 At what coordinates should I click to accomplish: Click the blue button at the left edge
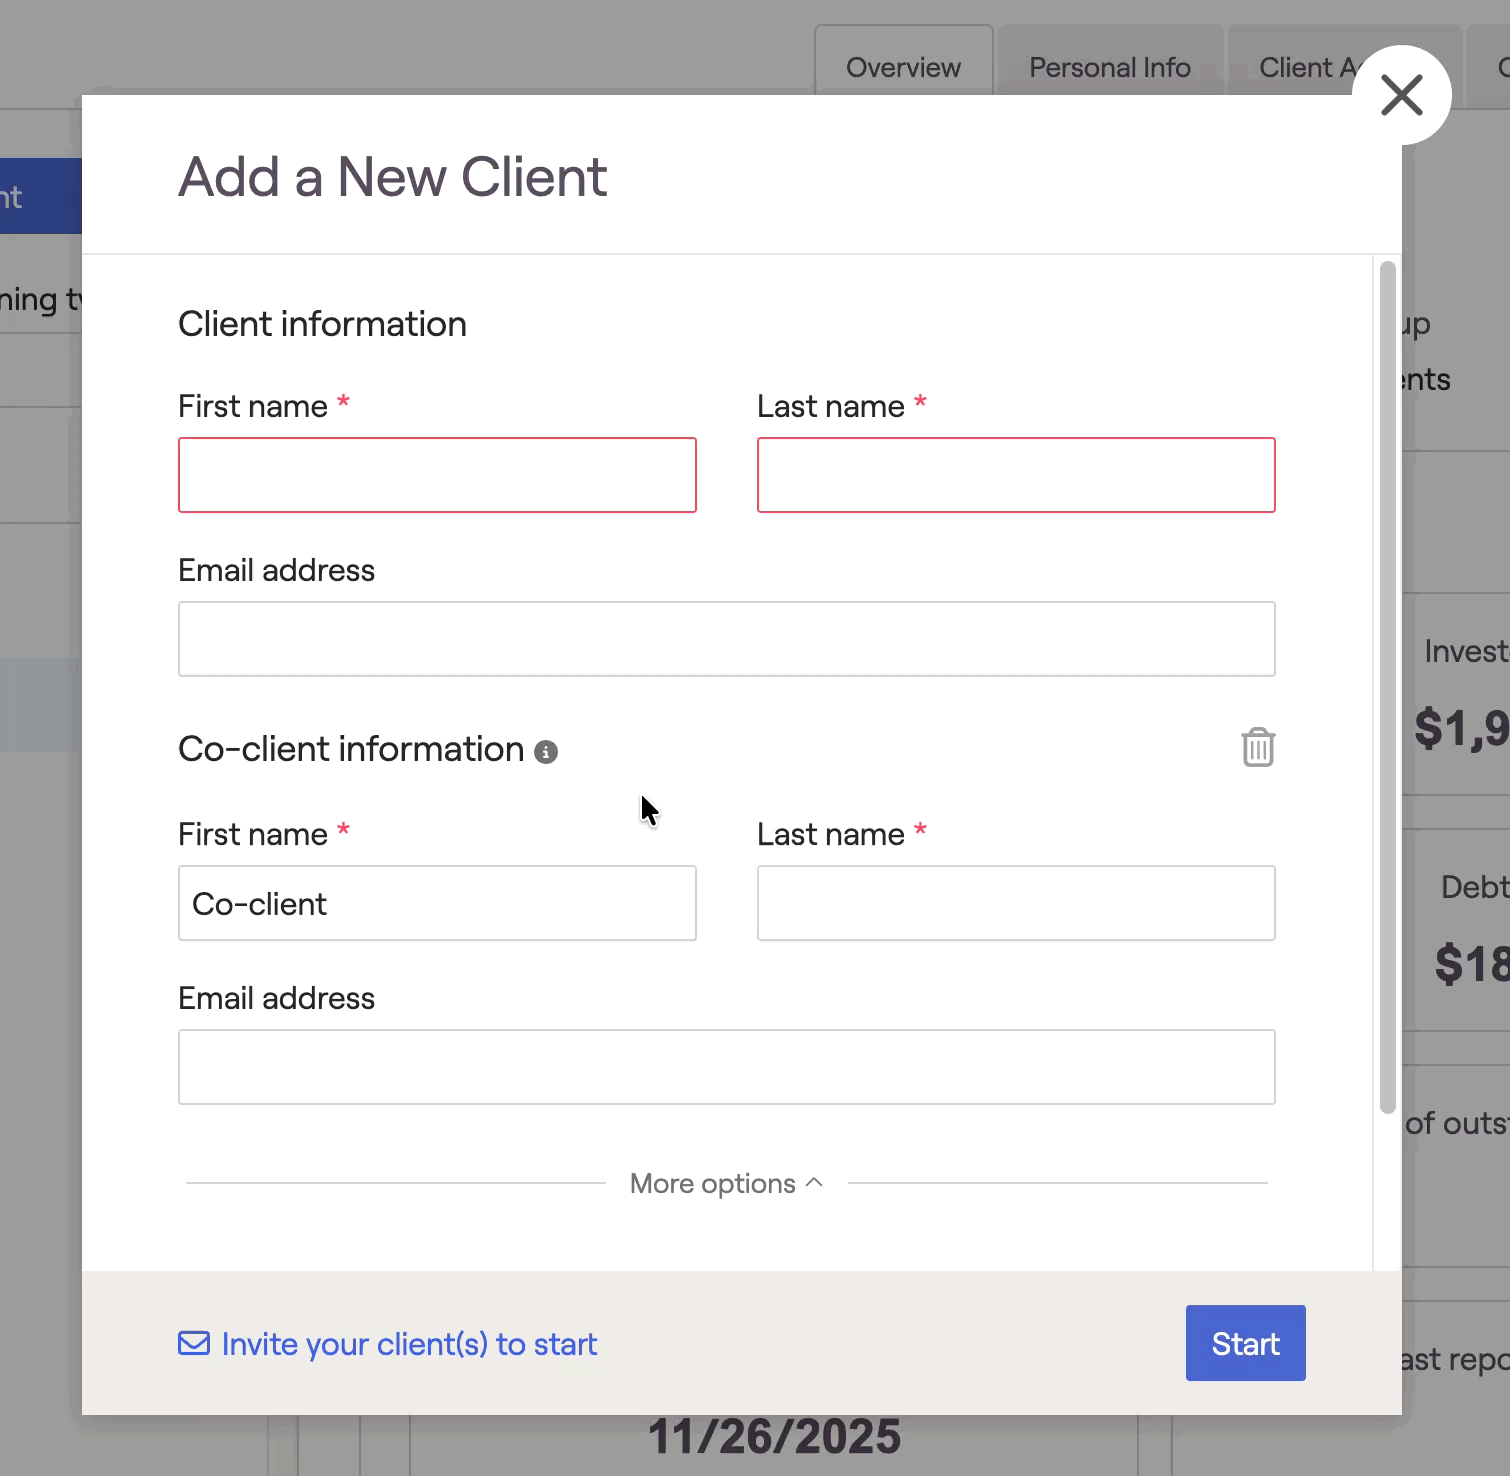pos(40,196)
